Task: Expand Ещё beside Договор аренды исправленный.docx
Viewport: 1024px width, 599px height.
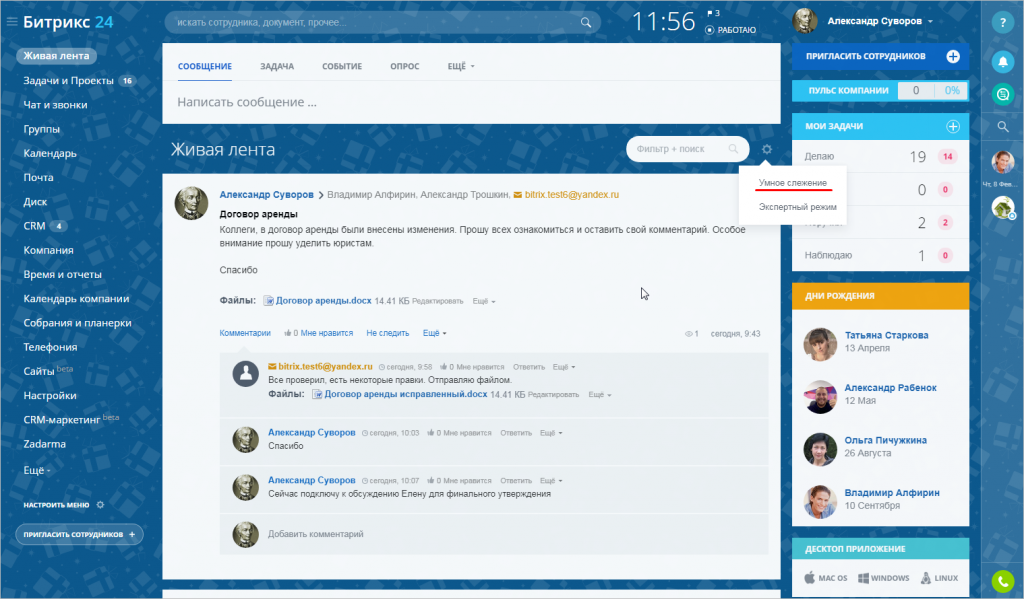Action: pos(600,395)
